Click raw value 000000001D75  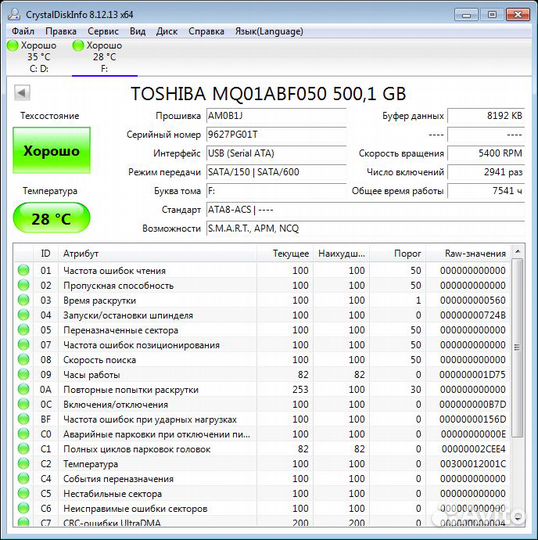tap(472, 374)
